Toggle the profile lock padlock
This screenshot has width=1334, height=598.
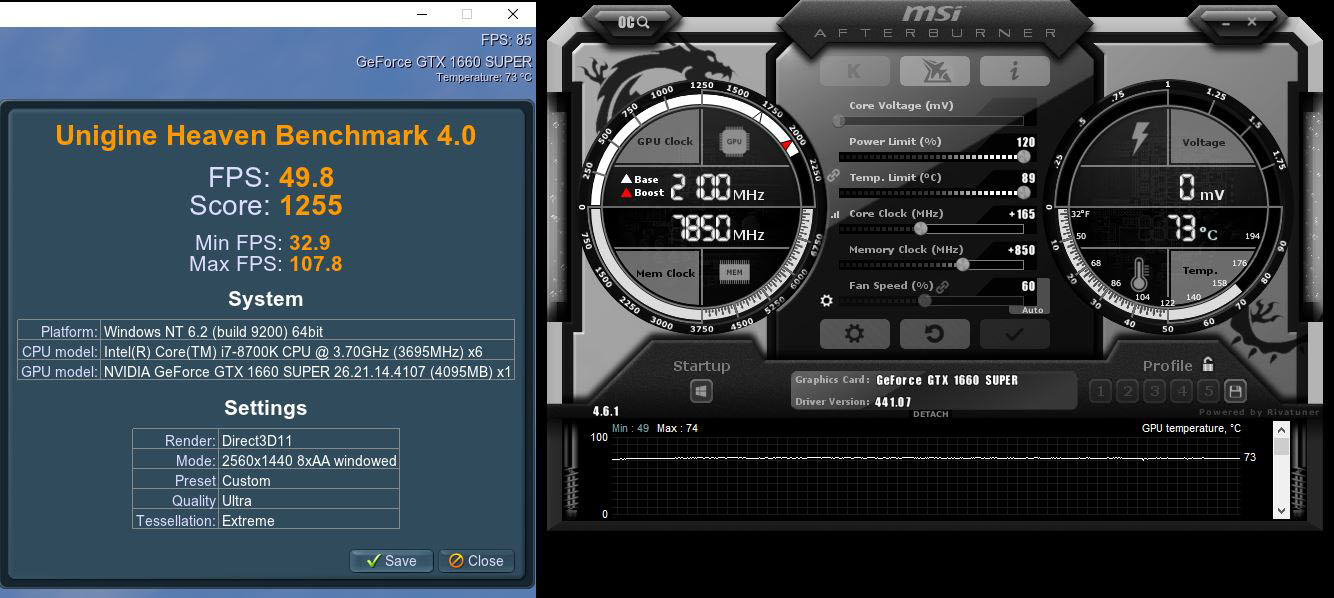tap(1208, 364)
